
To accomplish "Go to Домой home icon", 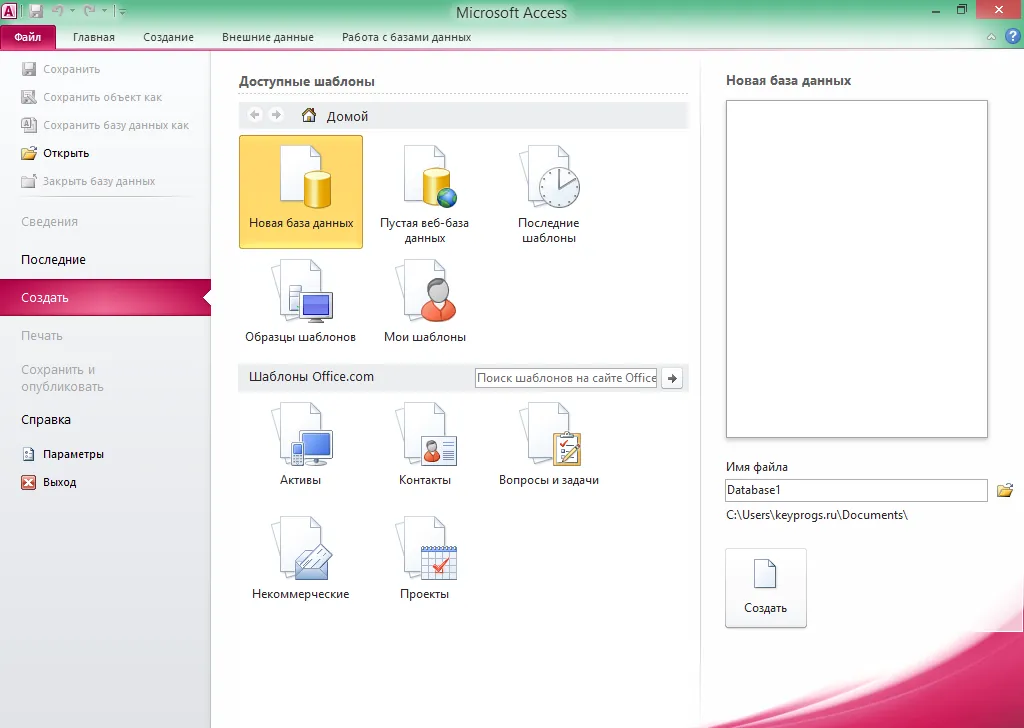I will (309, 116).
